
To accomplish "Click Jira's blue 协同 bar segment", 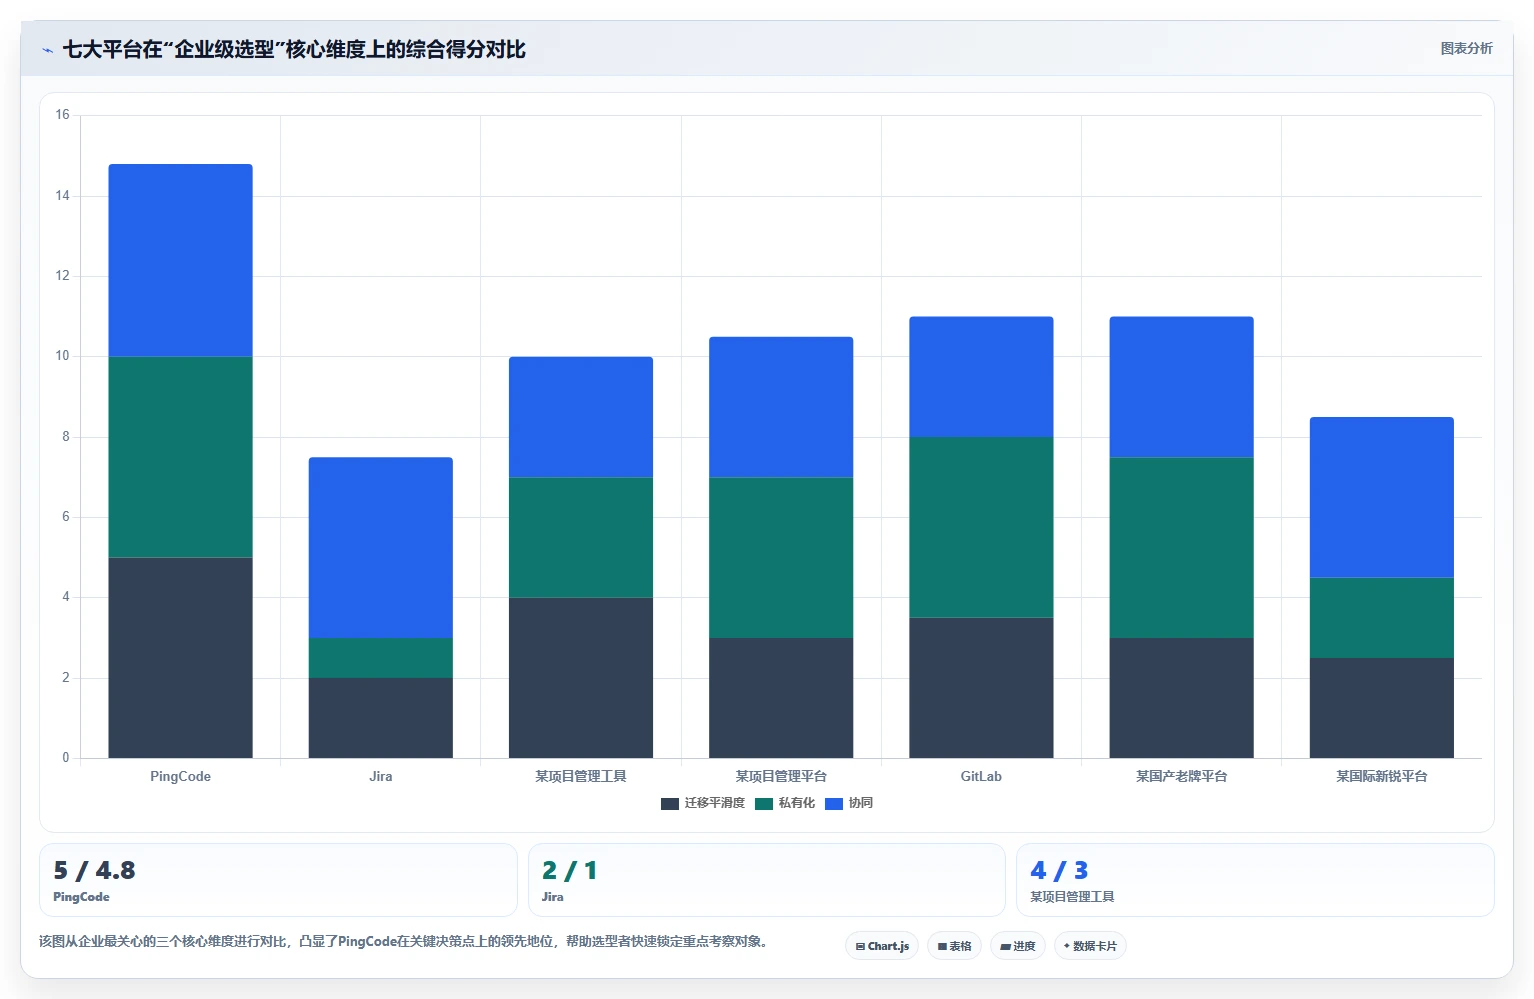I will click(x=381, y=547).
